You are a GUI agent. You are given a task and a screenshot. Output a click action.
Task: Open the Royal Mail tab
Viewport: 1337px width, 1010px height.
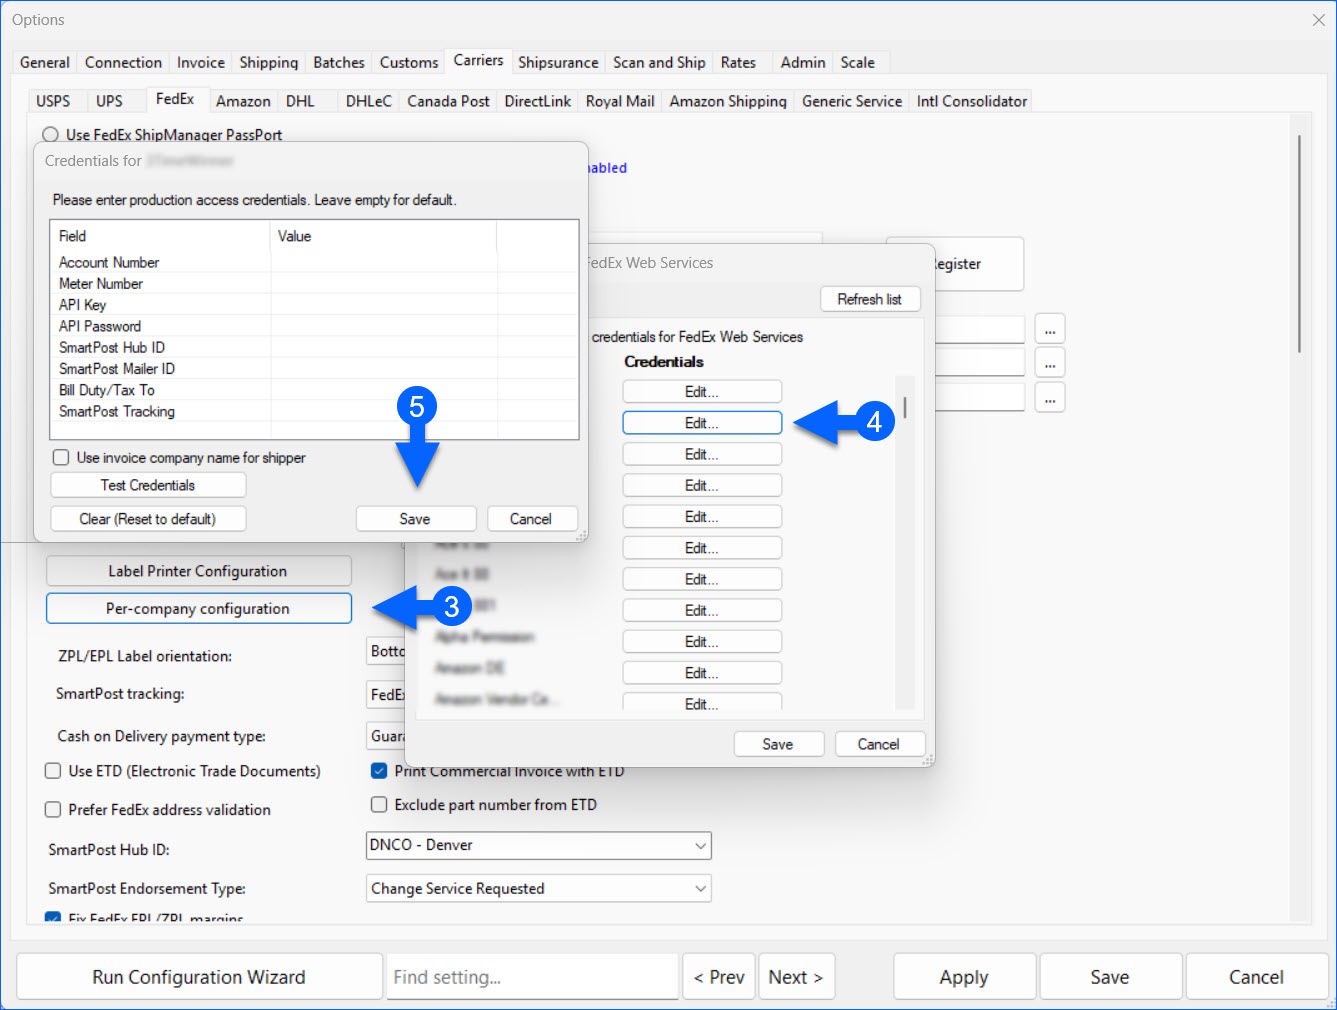point(620,101)
